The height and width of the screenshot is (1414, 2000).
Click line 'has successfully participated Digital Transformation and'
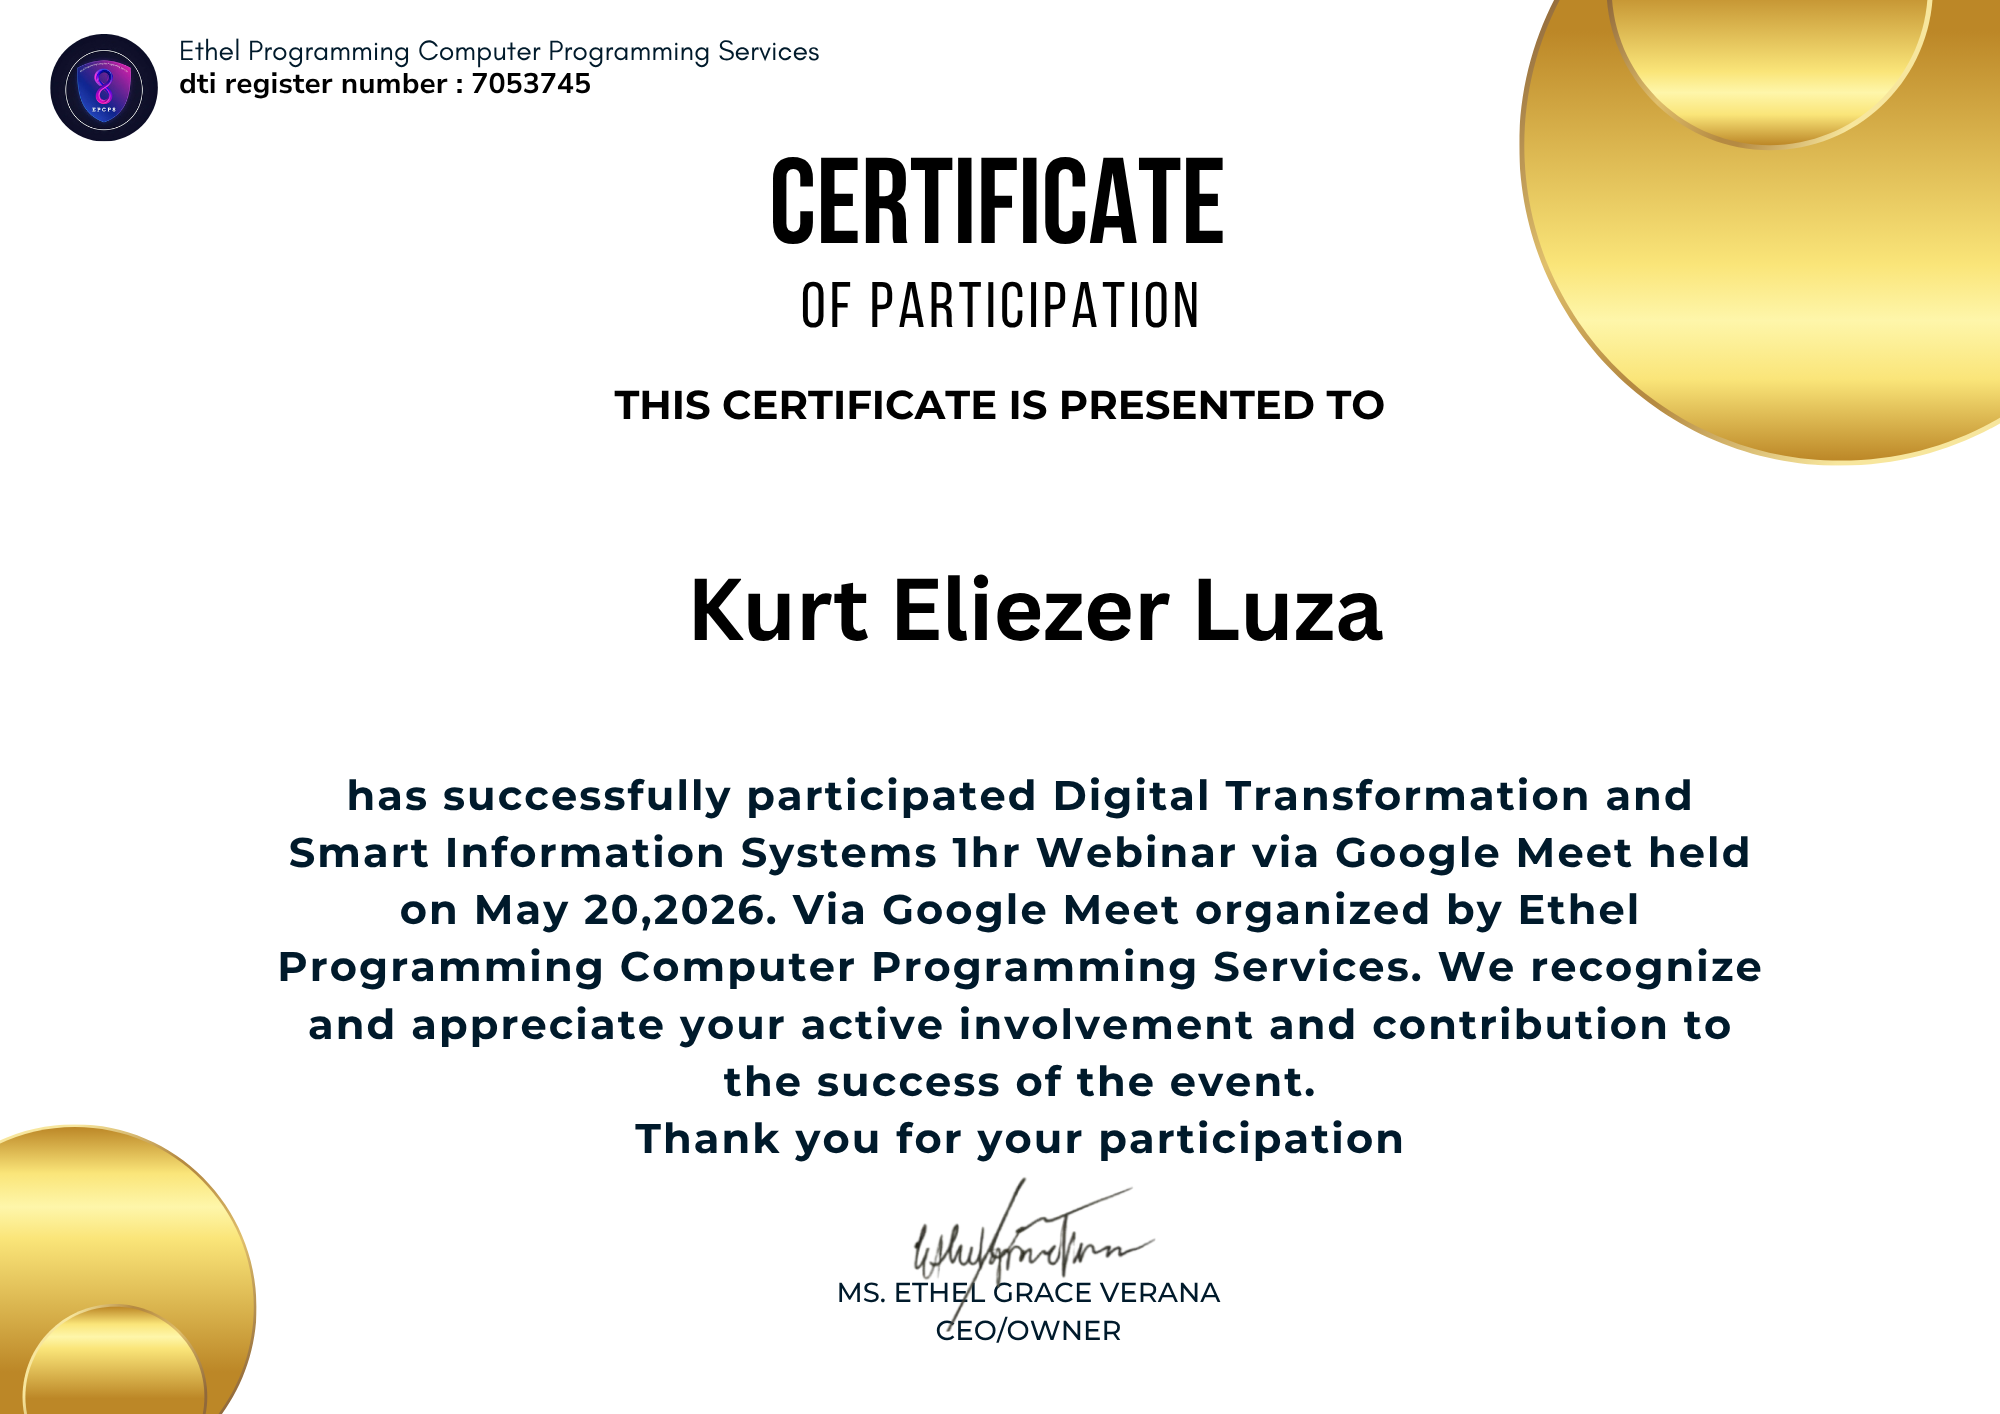pyautogui.click(x=1020, y=796)
